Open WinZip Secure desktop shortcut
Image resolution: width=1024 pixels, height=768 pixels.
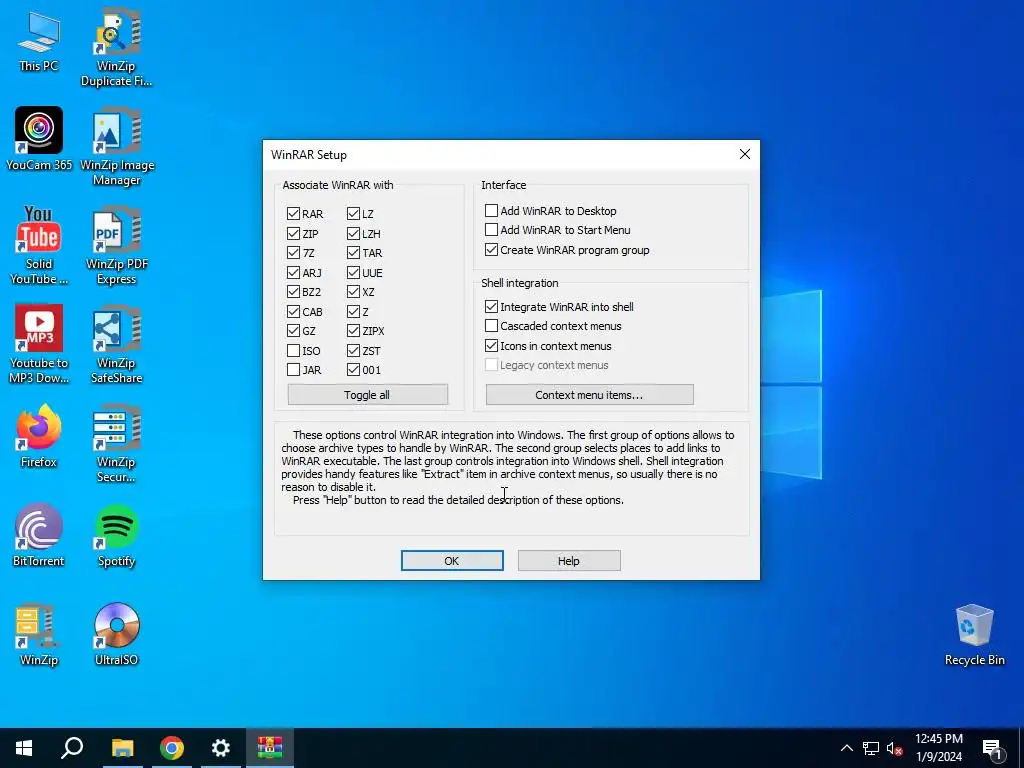tap(116, 443)
